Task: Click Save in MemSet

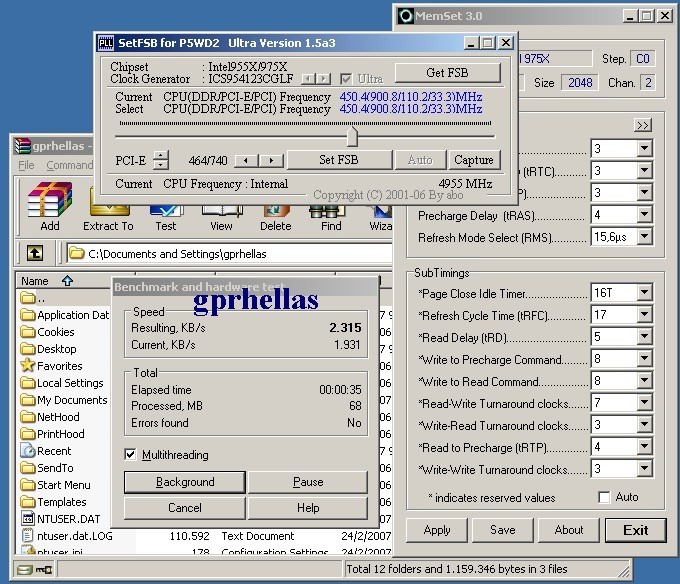Action: point(503,530)
